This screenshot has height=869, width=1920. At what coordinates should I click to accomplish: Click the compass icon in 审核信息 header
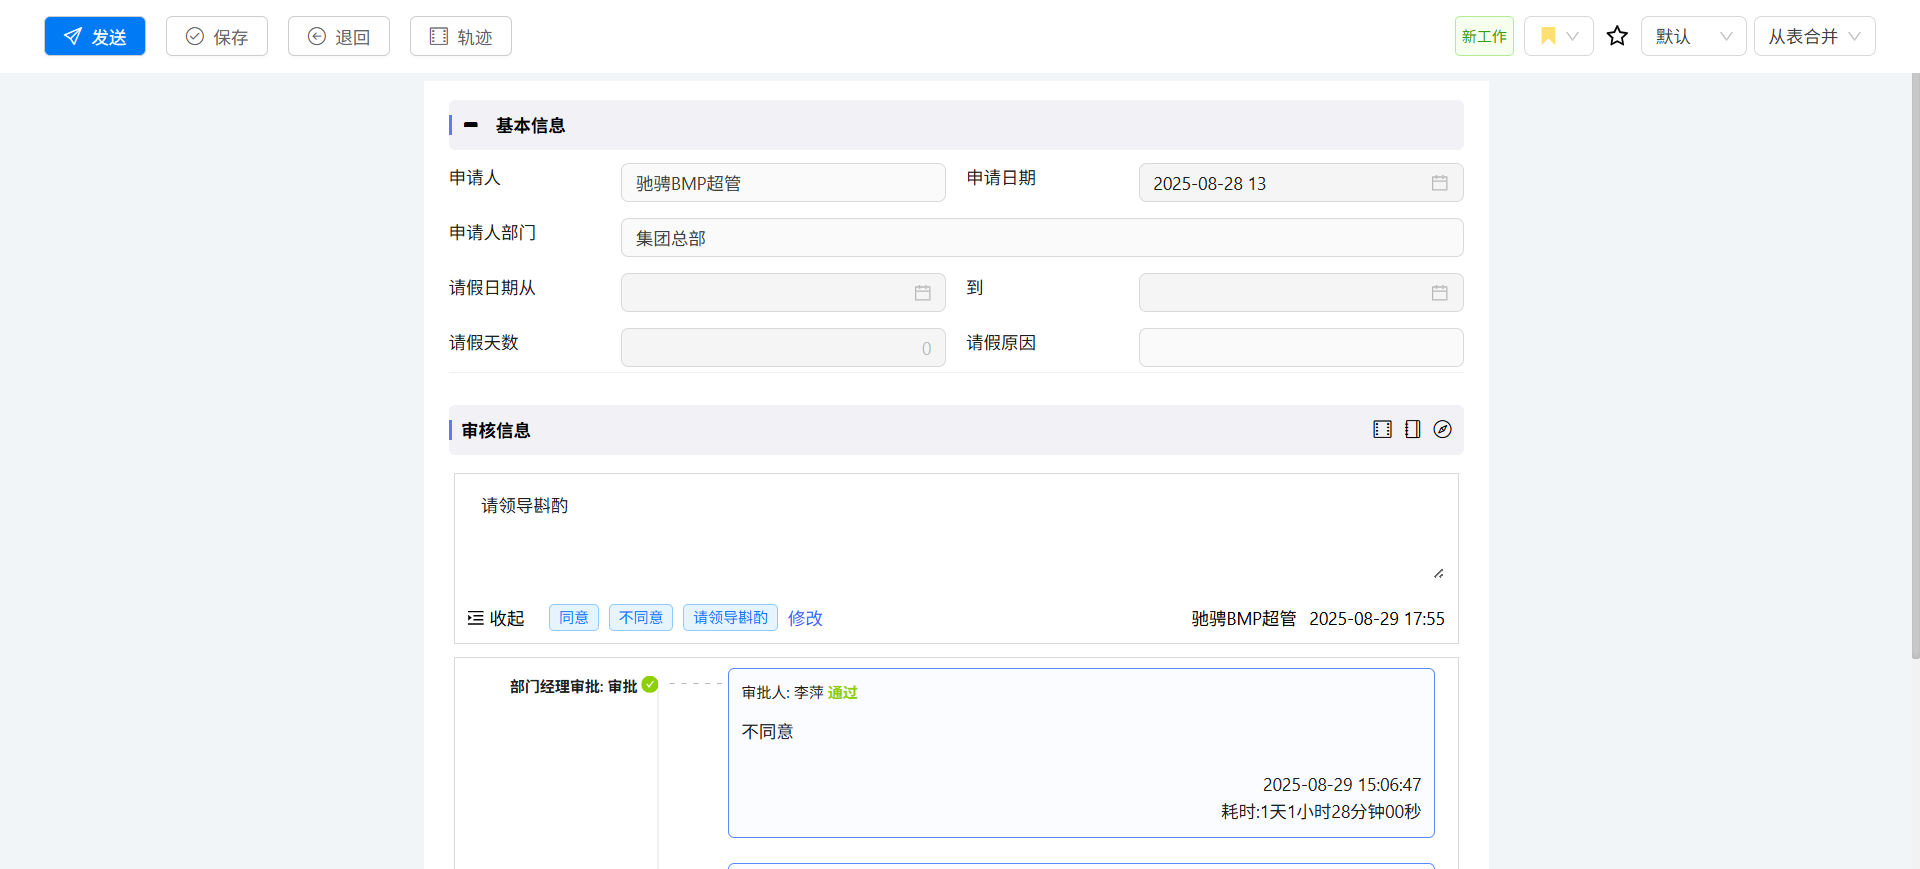(x=1442, y=429)
